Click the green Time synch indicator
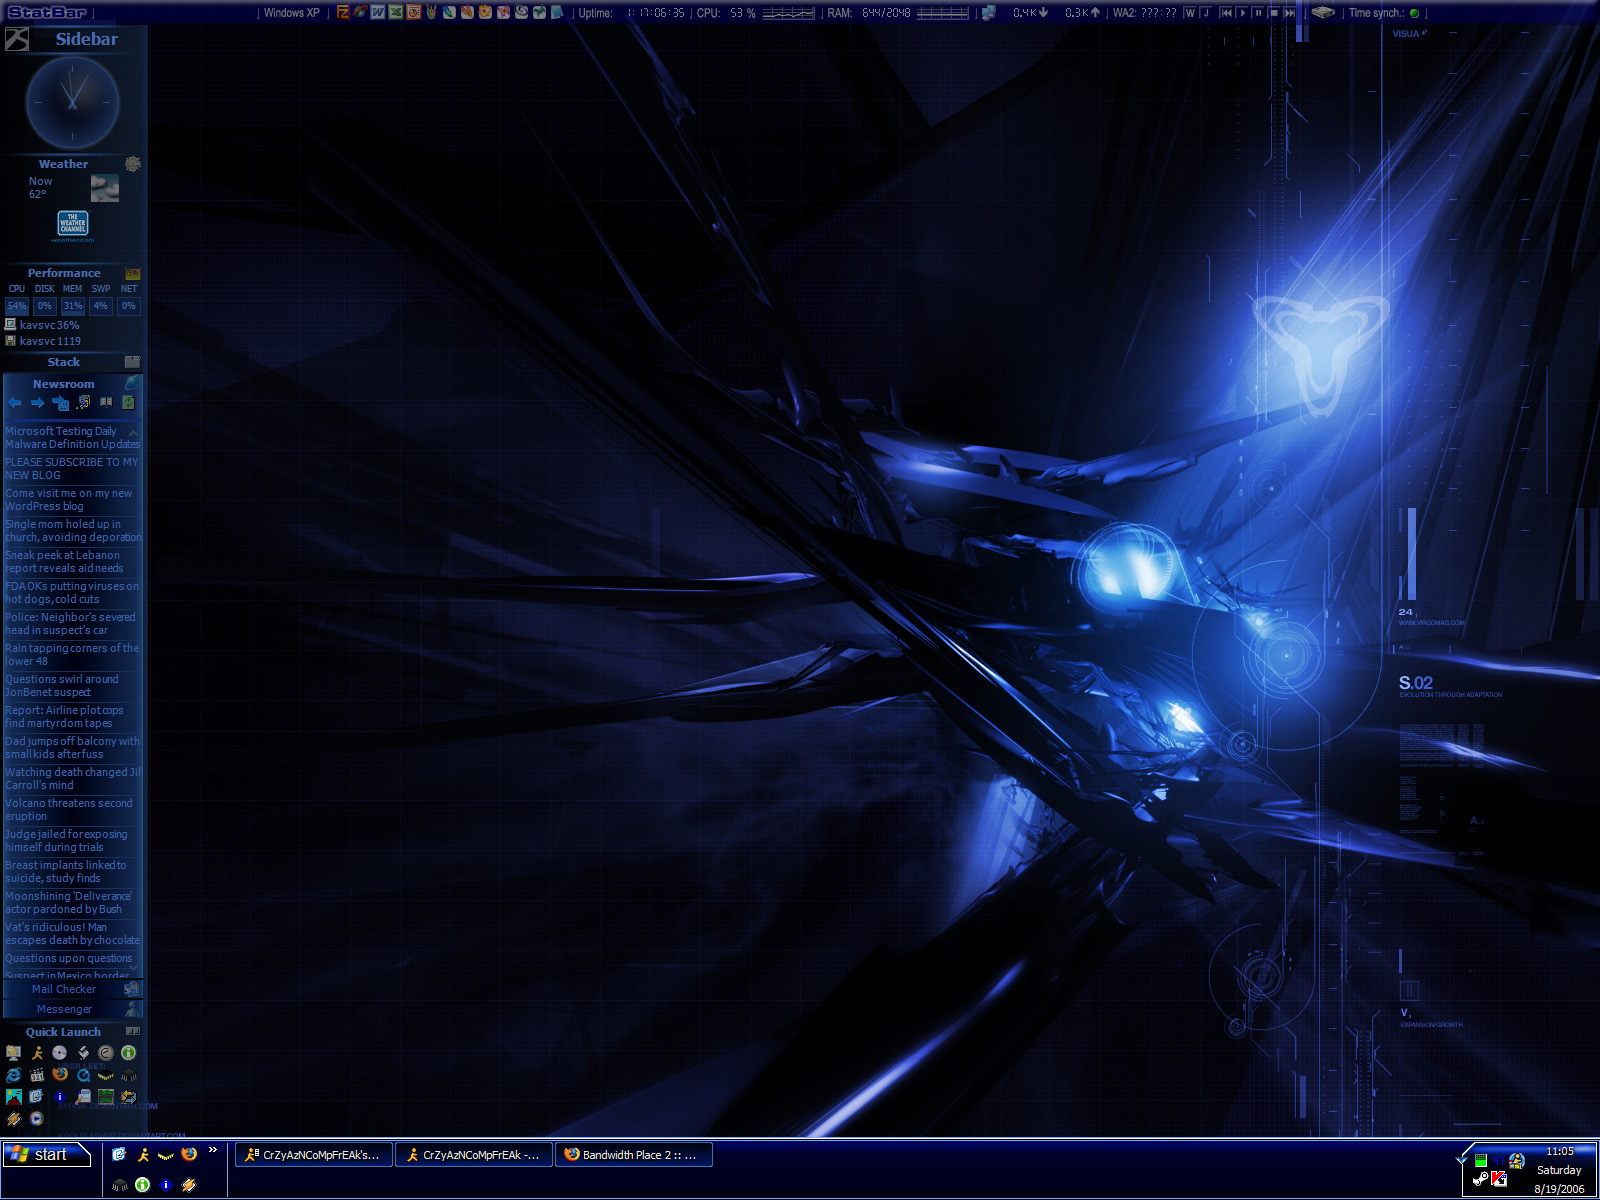This screenshot has width=1600, height=1200. 1414,13
